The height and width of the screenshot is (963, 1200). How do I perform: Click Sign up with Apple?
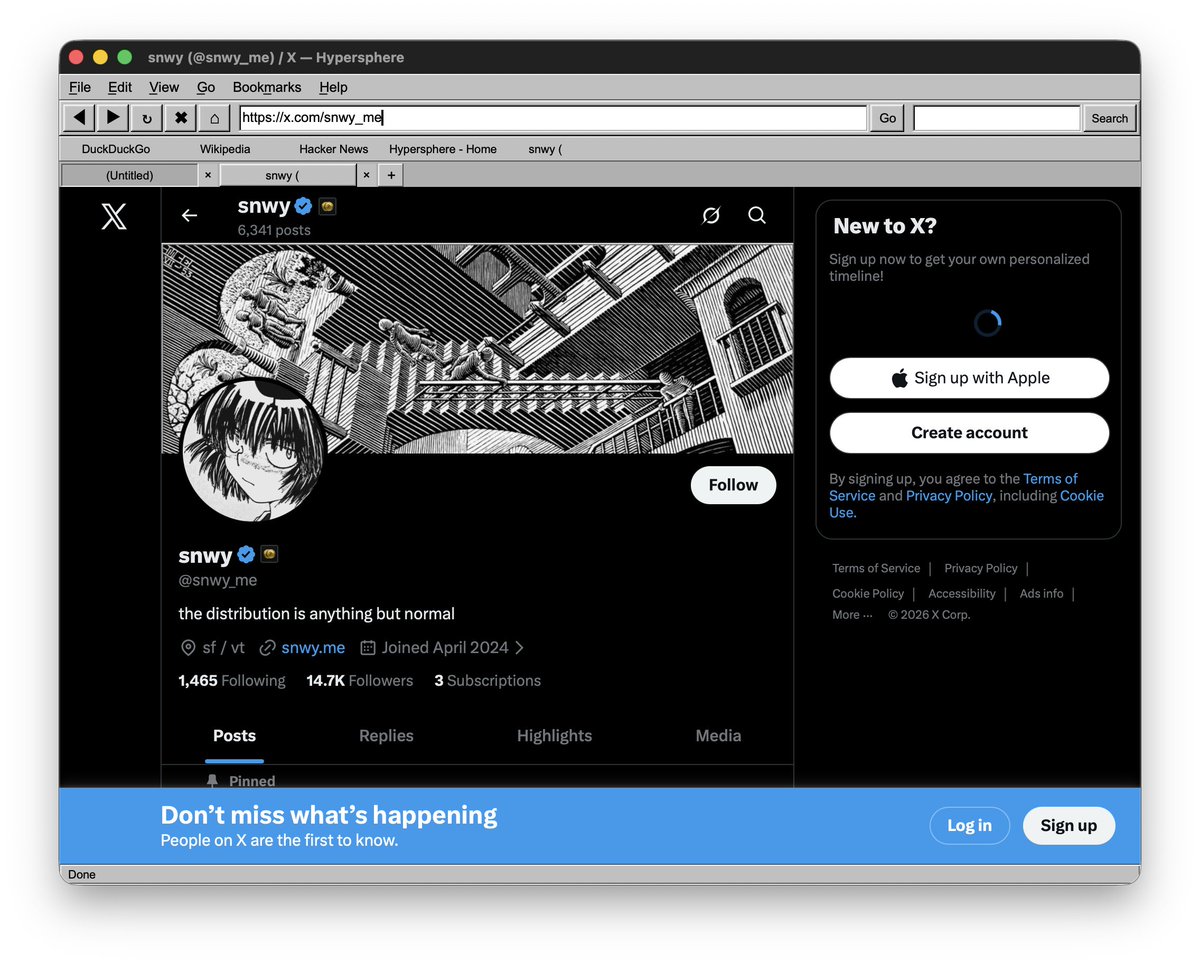point(970,378)
